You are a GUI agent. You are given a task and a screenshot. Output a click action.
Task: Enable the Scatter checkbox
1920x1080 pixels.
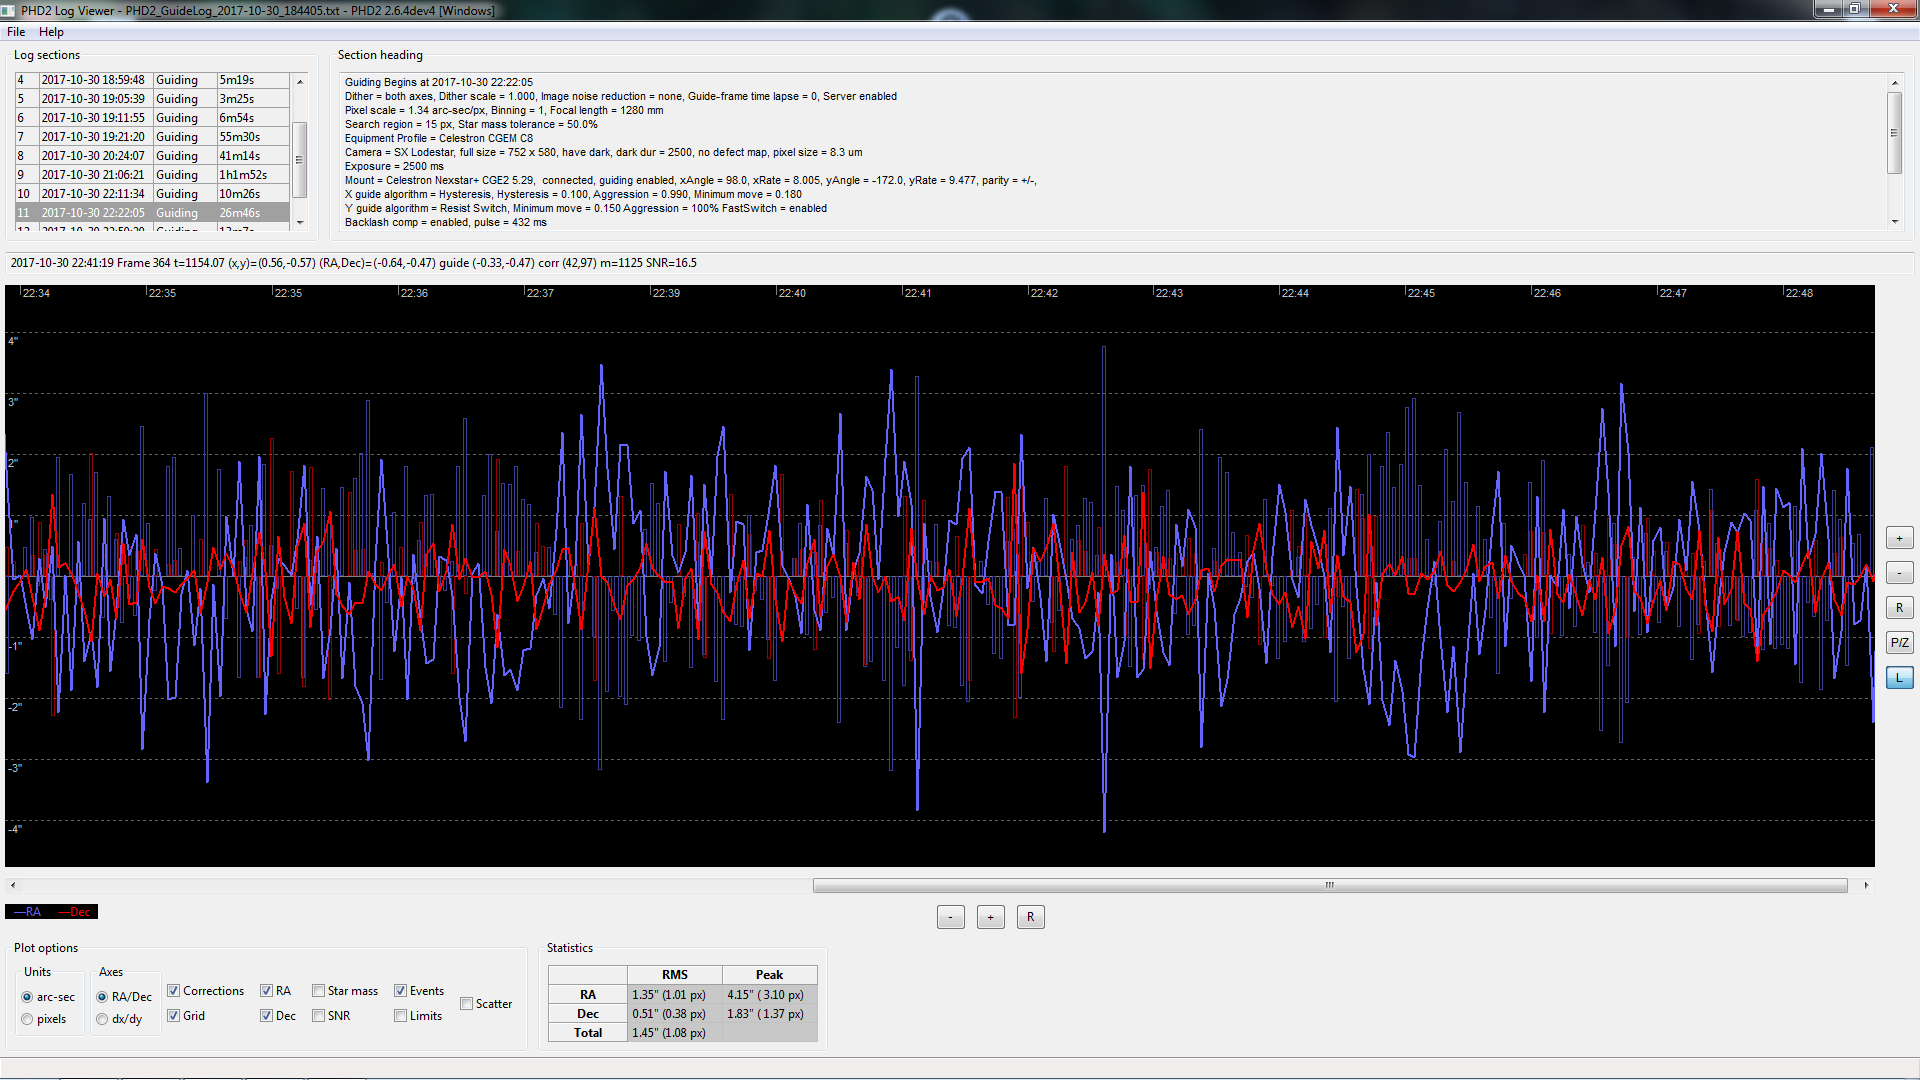point(467,1004)
